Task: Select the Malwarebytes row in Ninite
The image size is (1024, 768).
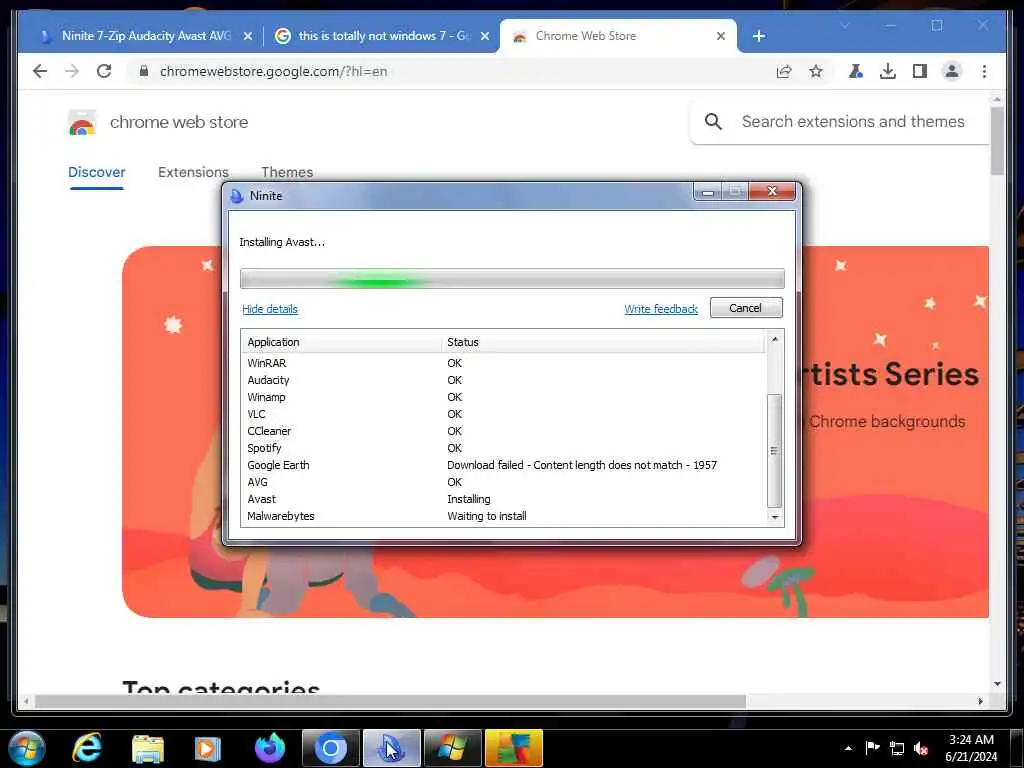Action: [504, 516]
